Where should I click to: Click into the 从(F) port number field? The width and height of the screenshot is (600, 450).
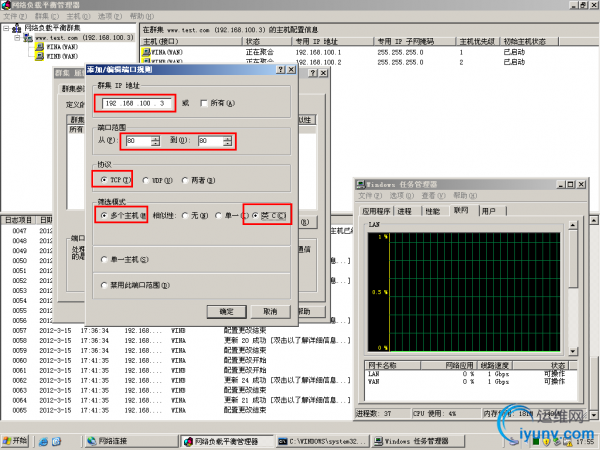138,141
